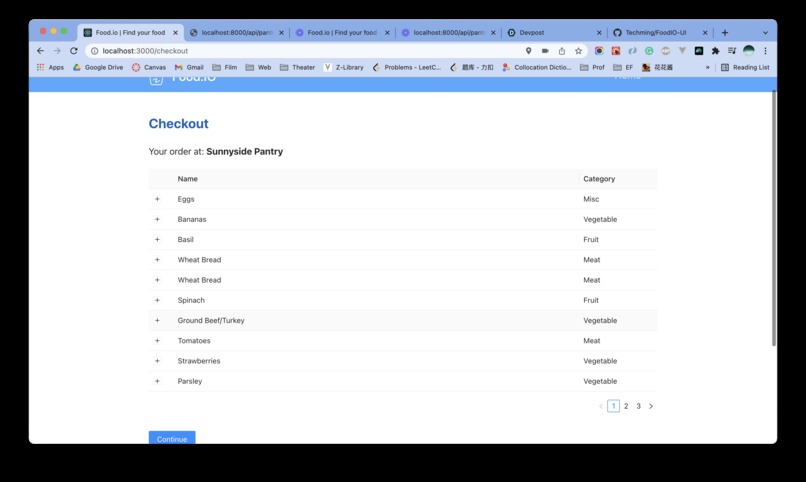Open the Reading List panel
Viewport: 806px width, 482px height.
745,67
